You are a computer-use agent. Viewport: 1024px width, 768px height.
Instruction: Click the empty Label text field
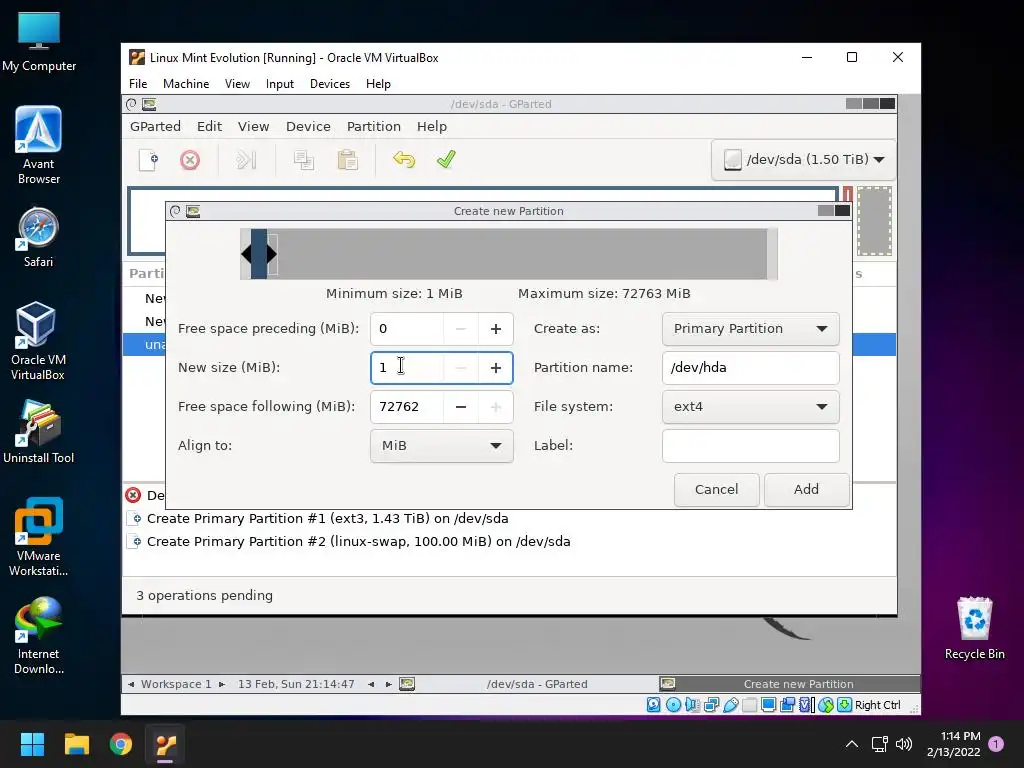pos(750,445)
